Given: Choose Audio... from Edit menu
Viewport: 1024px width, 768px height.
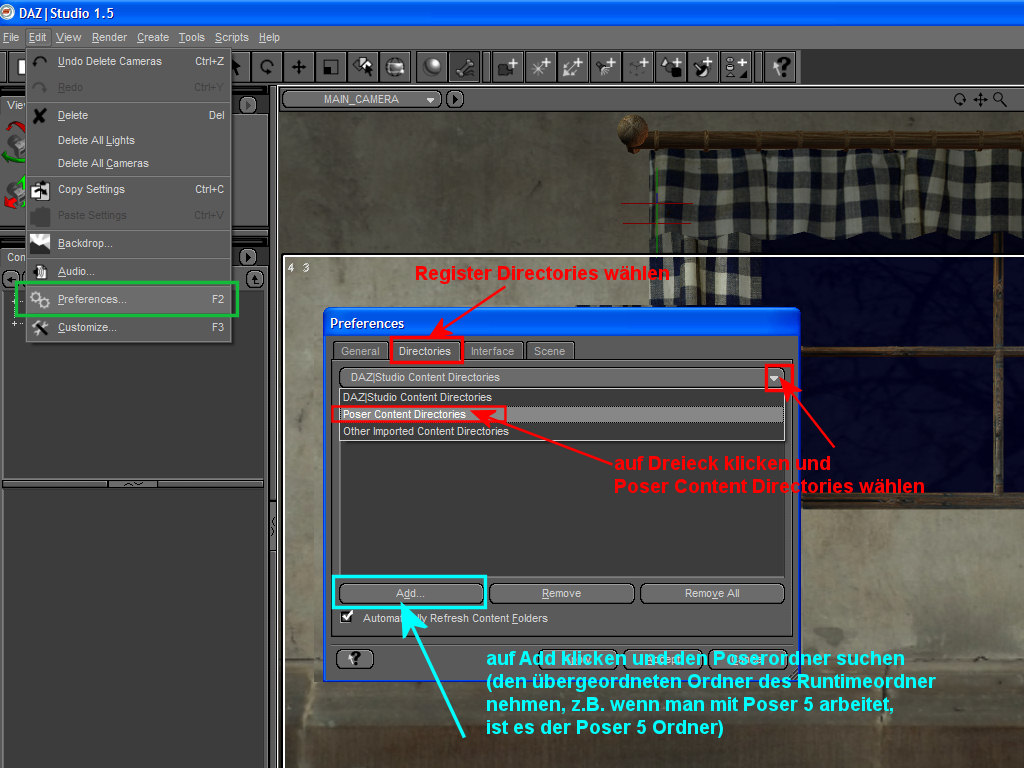Looking at the screenshot, I should click(129, 271).
